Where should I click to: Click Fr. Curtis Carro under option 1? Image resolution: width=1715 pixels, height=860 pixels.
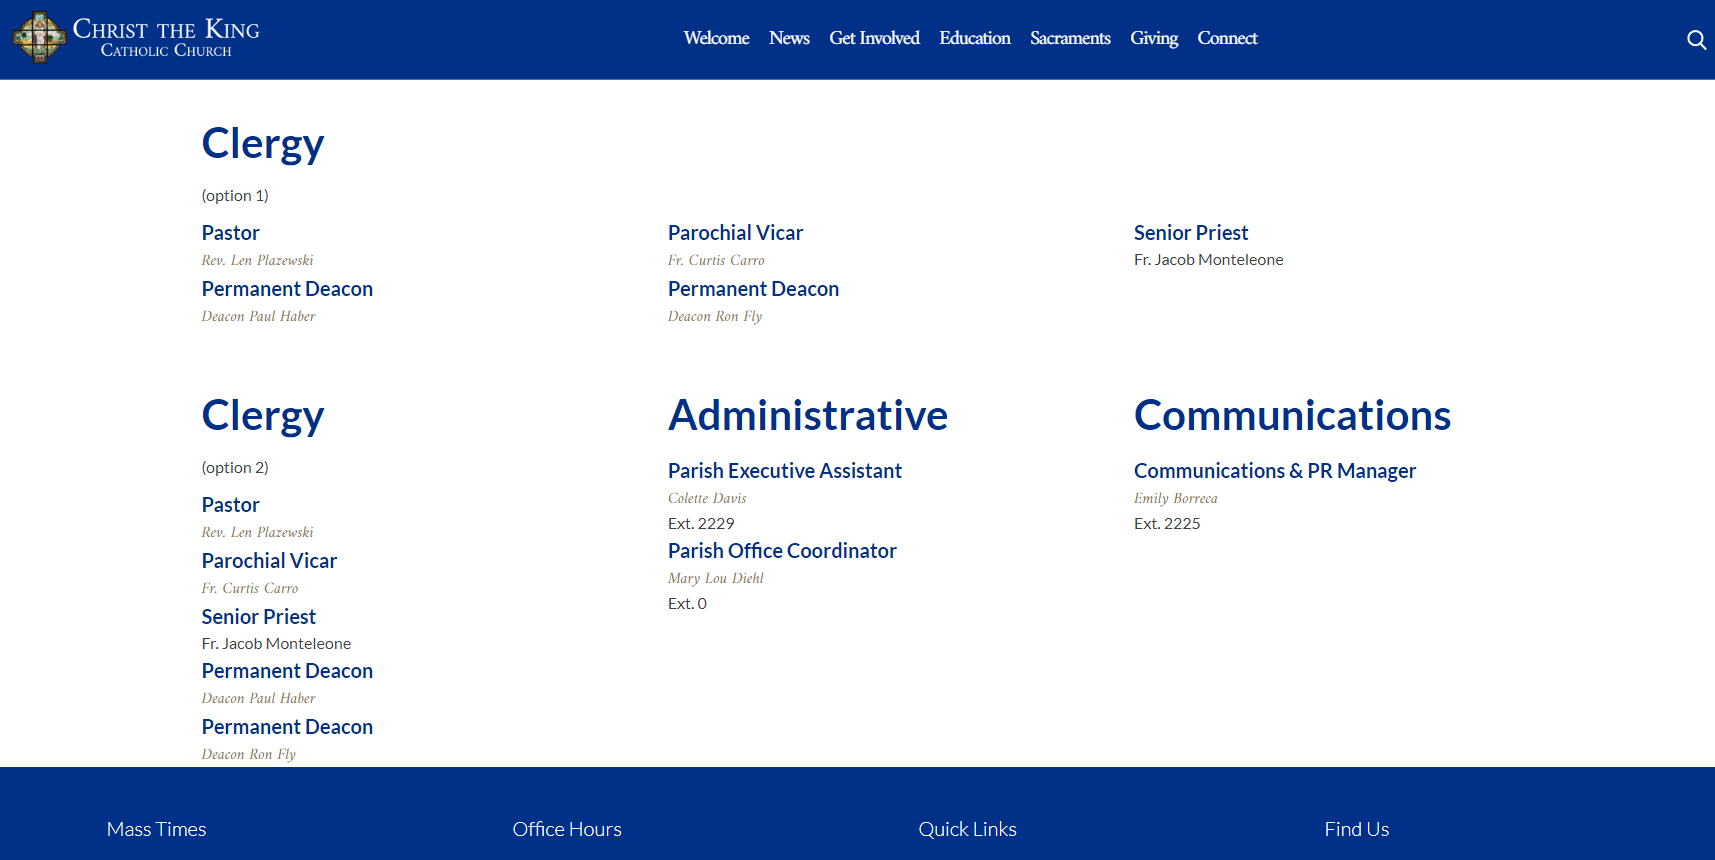(x=716, y=260)
